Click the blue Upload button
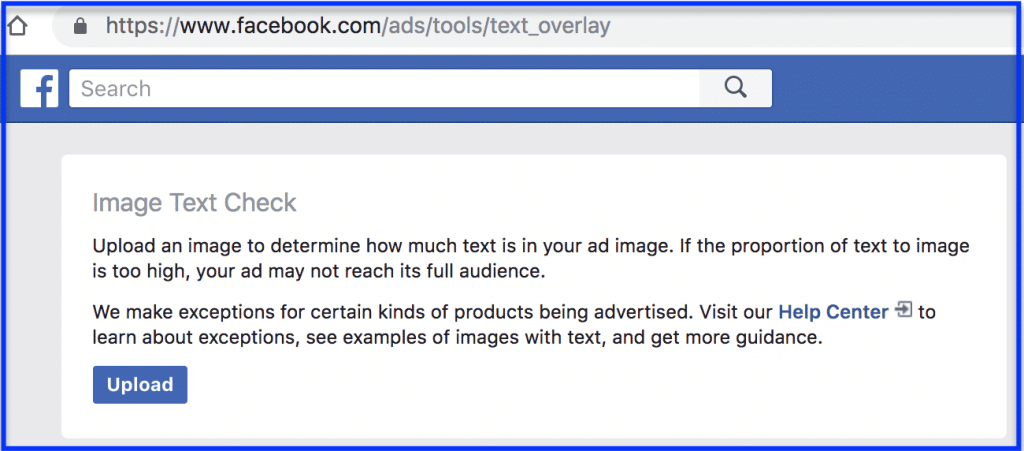The width and height of the screenshot is (1024, 451). 140,384
